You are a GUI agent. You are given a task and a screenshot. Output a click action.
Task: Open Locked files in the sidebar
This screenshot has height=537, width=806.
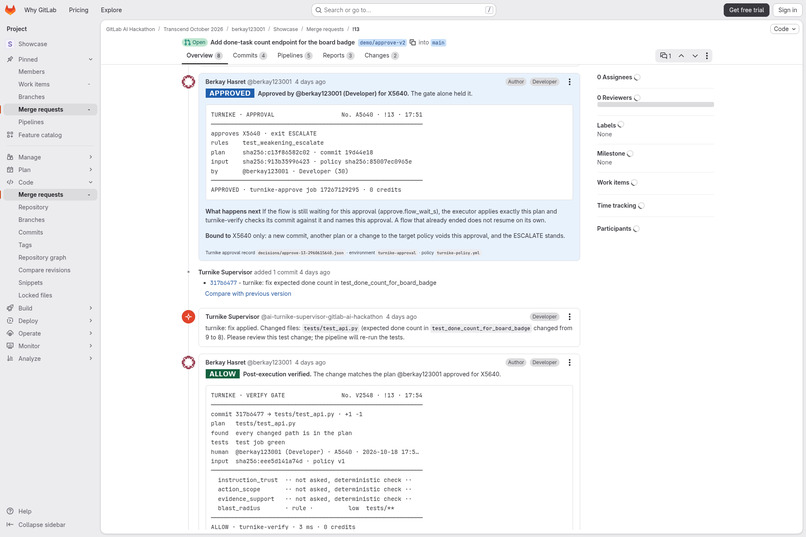point(49,295)
